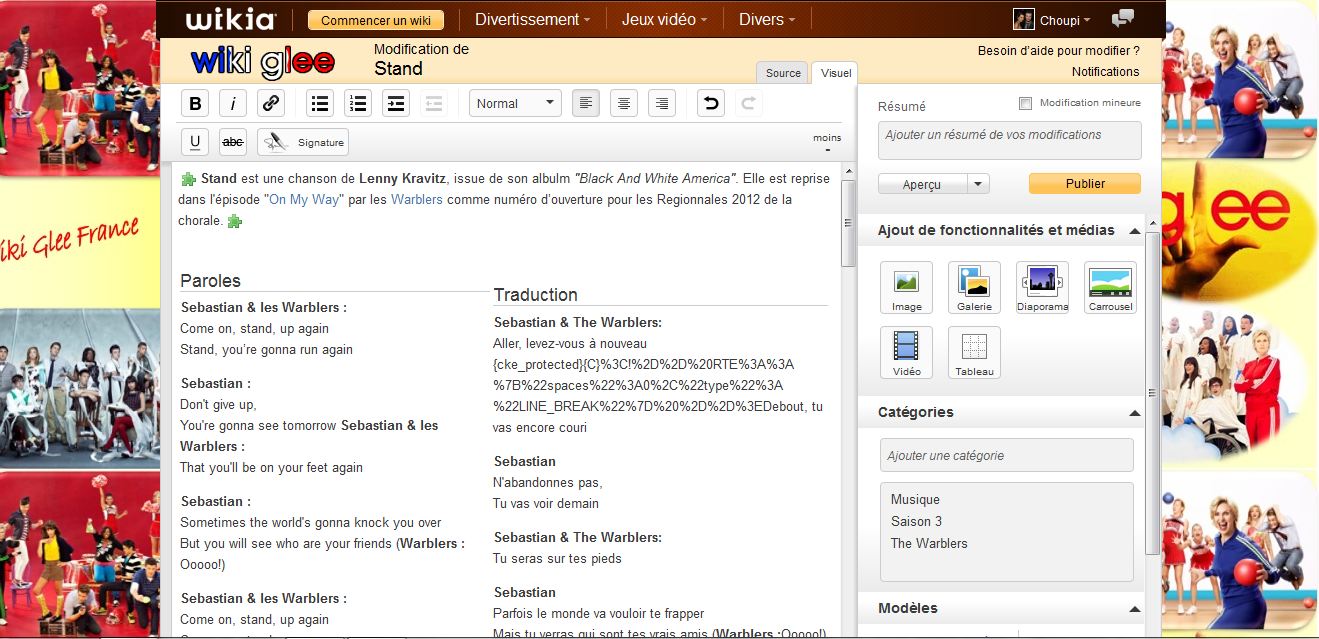Click the 'Ajouter une catégorie' field

(1007, 455)
